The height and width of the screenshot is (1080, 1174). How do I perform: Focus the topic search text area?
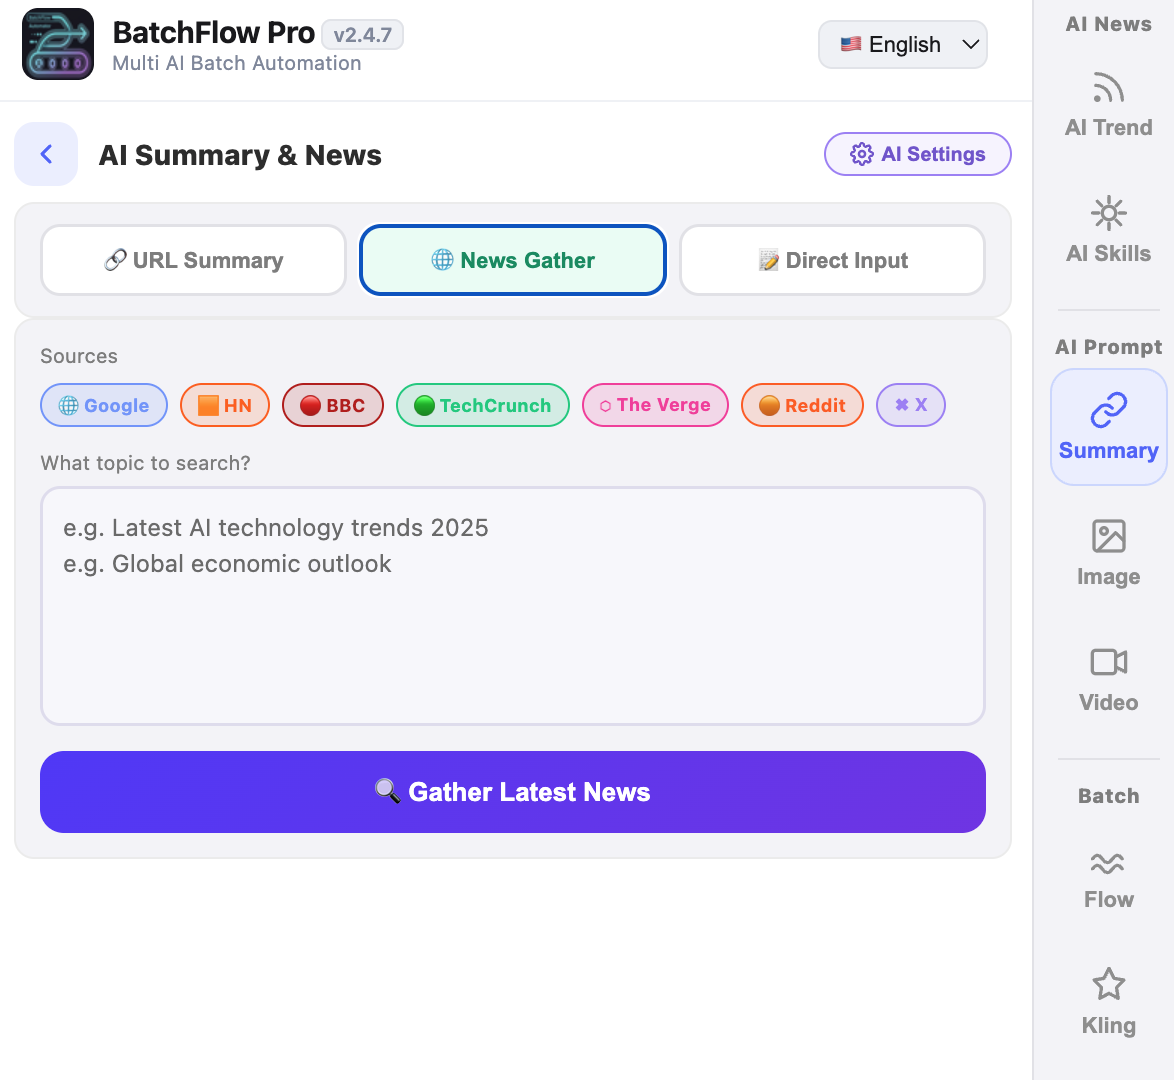coord(513,606)
